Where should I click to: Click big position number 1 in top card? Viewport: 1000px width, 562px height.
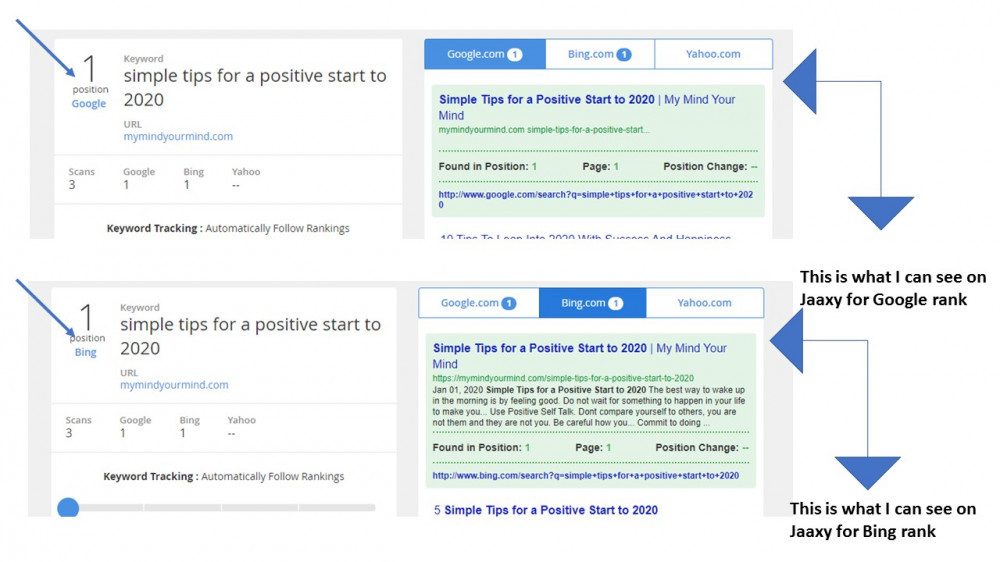[x=90, y=68]
